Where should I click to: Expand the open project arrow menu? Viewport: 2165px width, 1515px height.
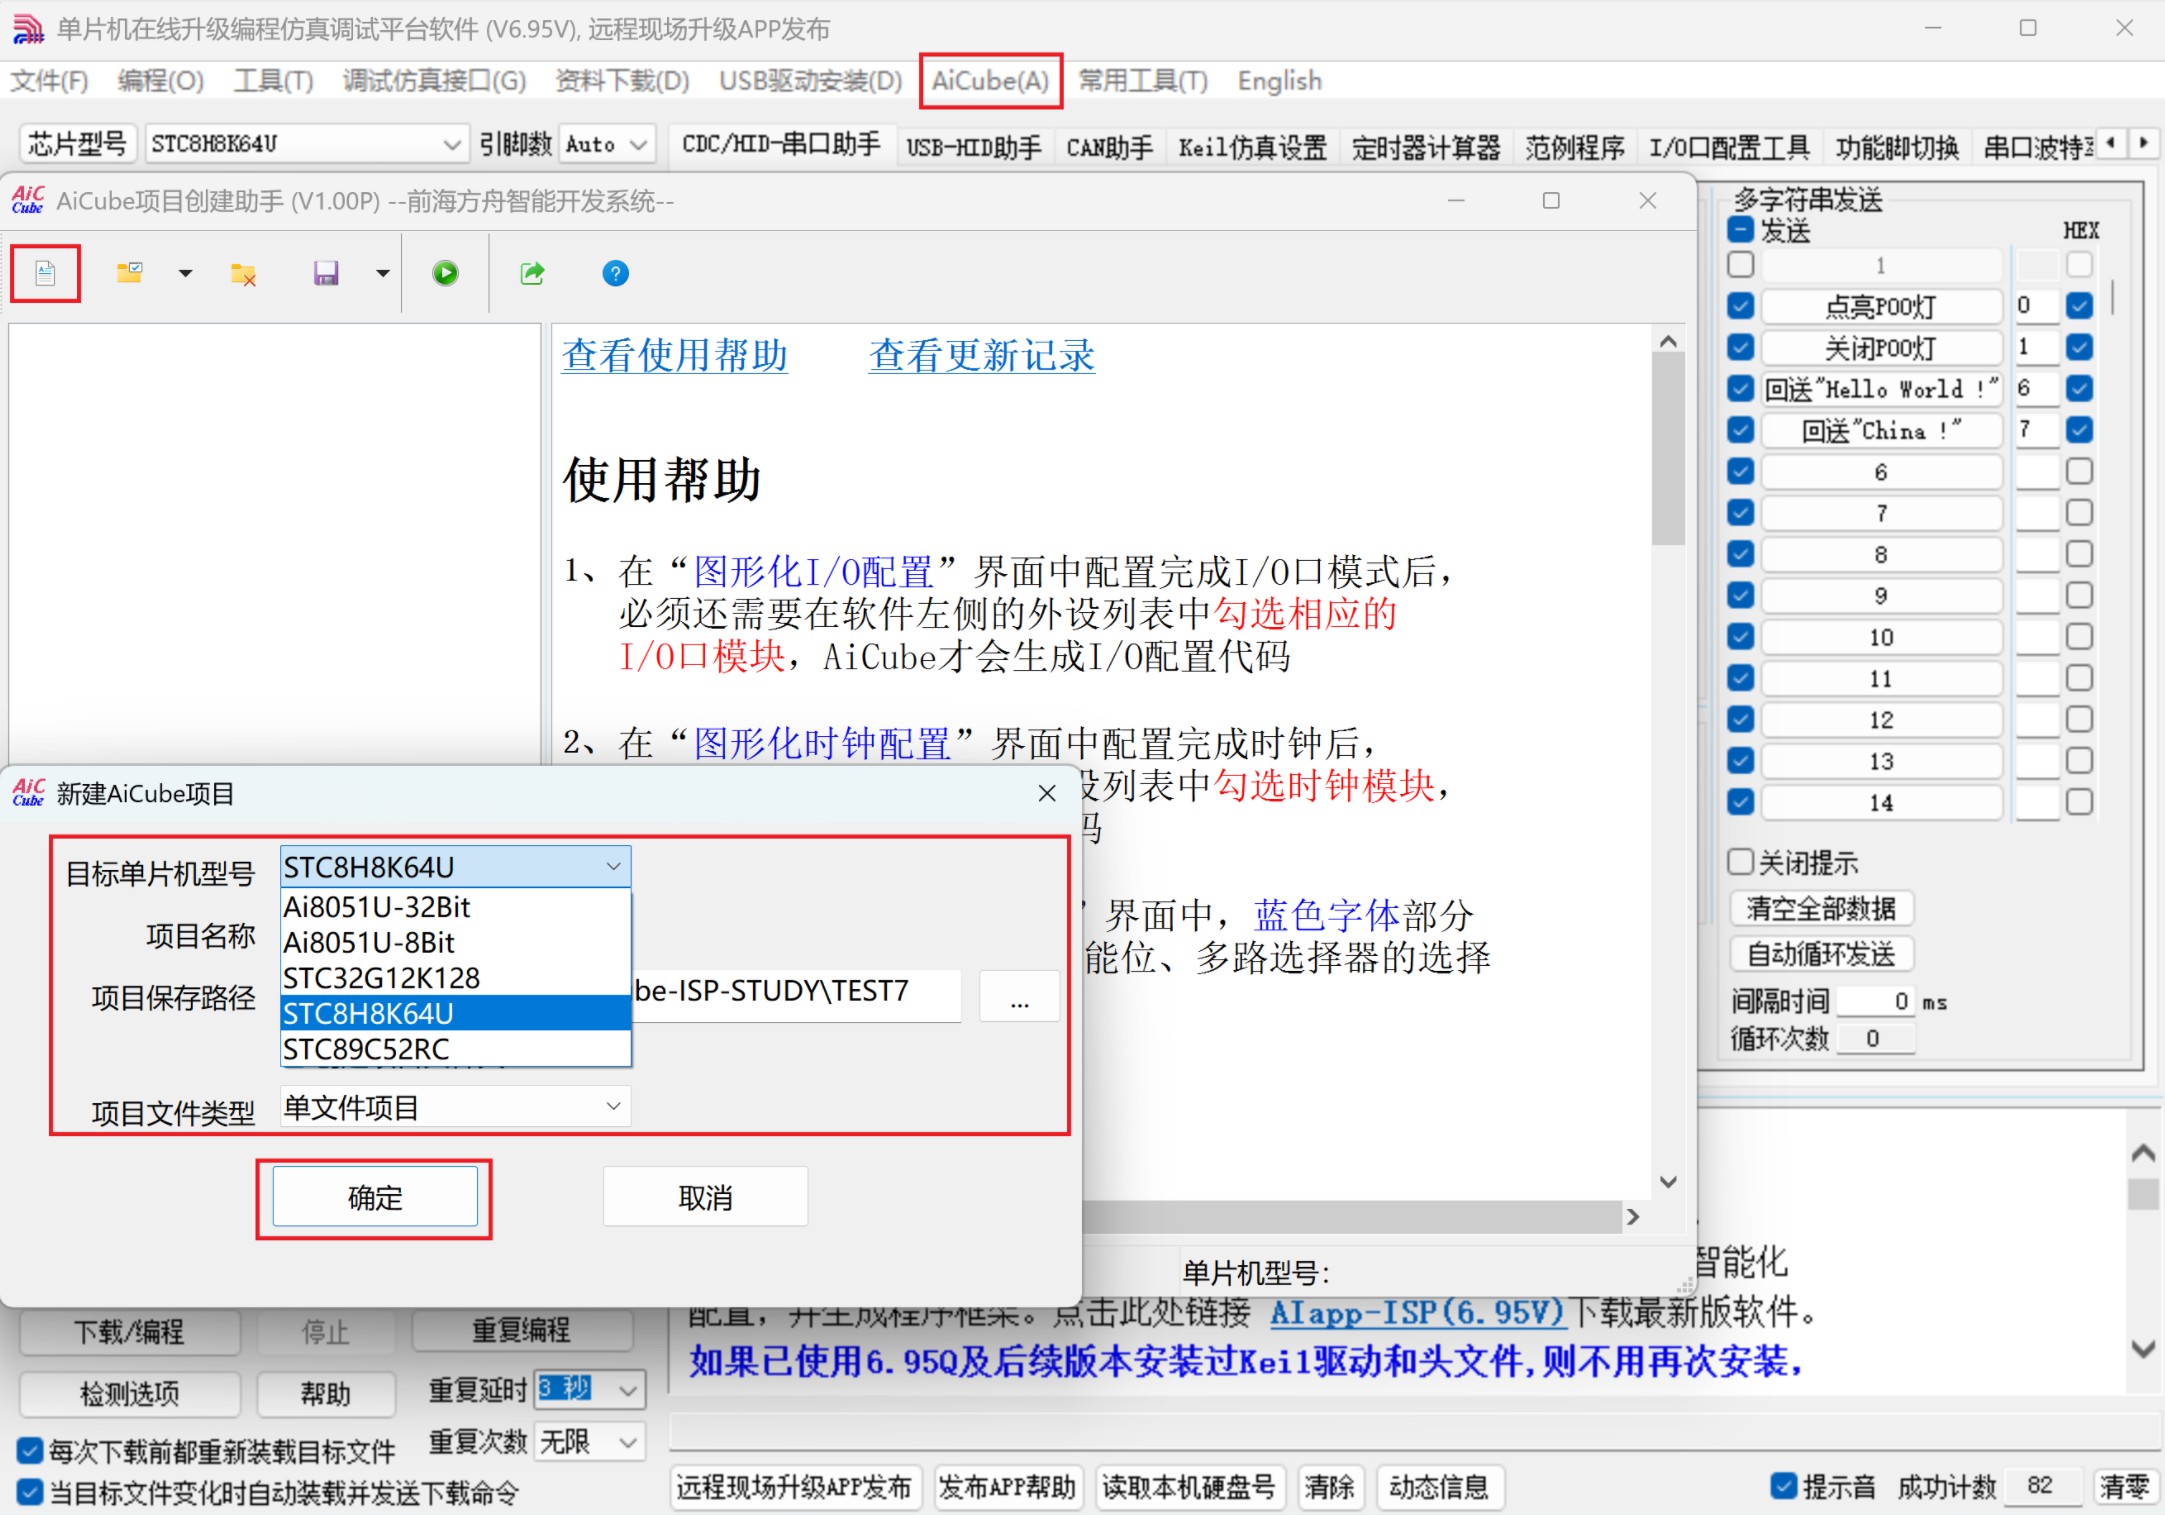pos(185,273)
